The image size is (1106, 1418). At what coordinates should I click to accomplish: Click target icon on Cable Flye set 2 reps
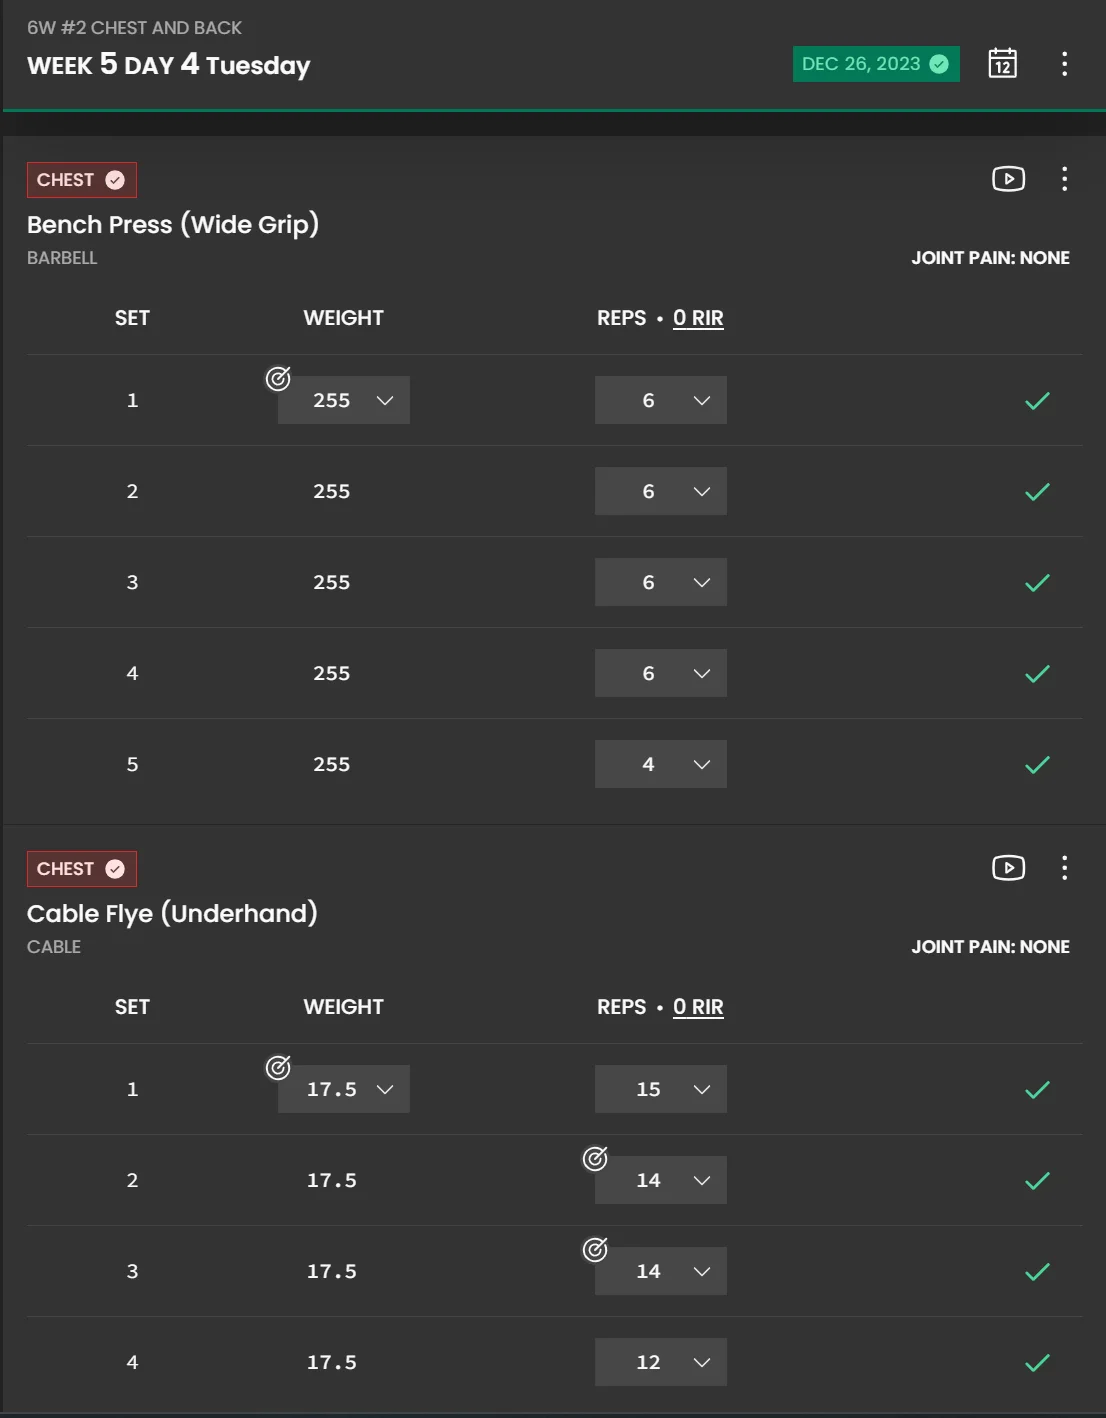pos(595,1158)
